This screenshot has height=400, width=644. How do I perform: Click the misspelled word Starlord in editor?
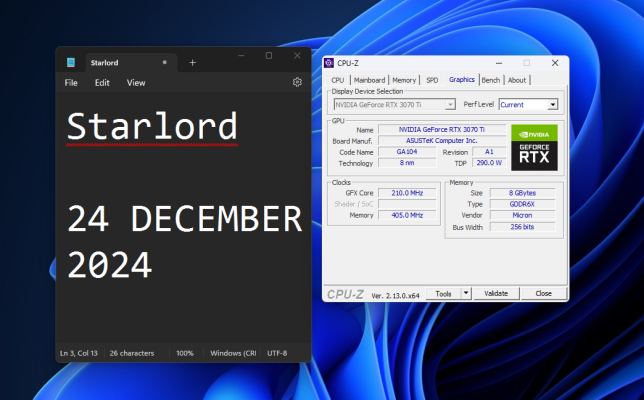(x=152, y=126)
